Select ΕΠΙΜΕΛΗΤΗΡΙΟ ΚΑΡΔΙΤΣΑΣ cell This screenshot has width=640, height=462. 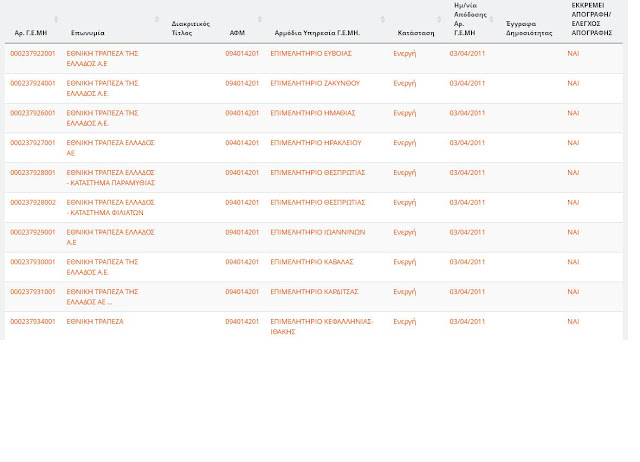pos(314,292)
